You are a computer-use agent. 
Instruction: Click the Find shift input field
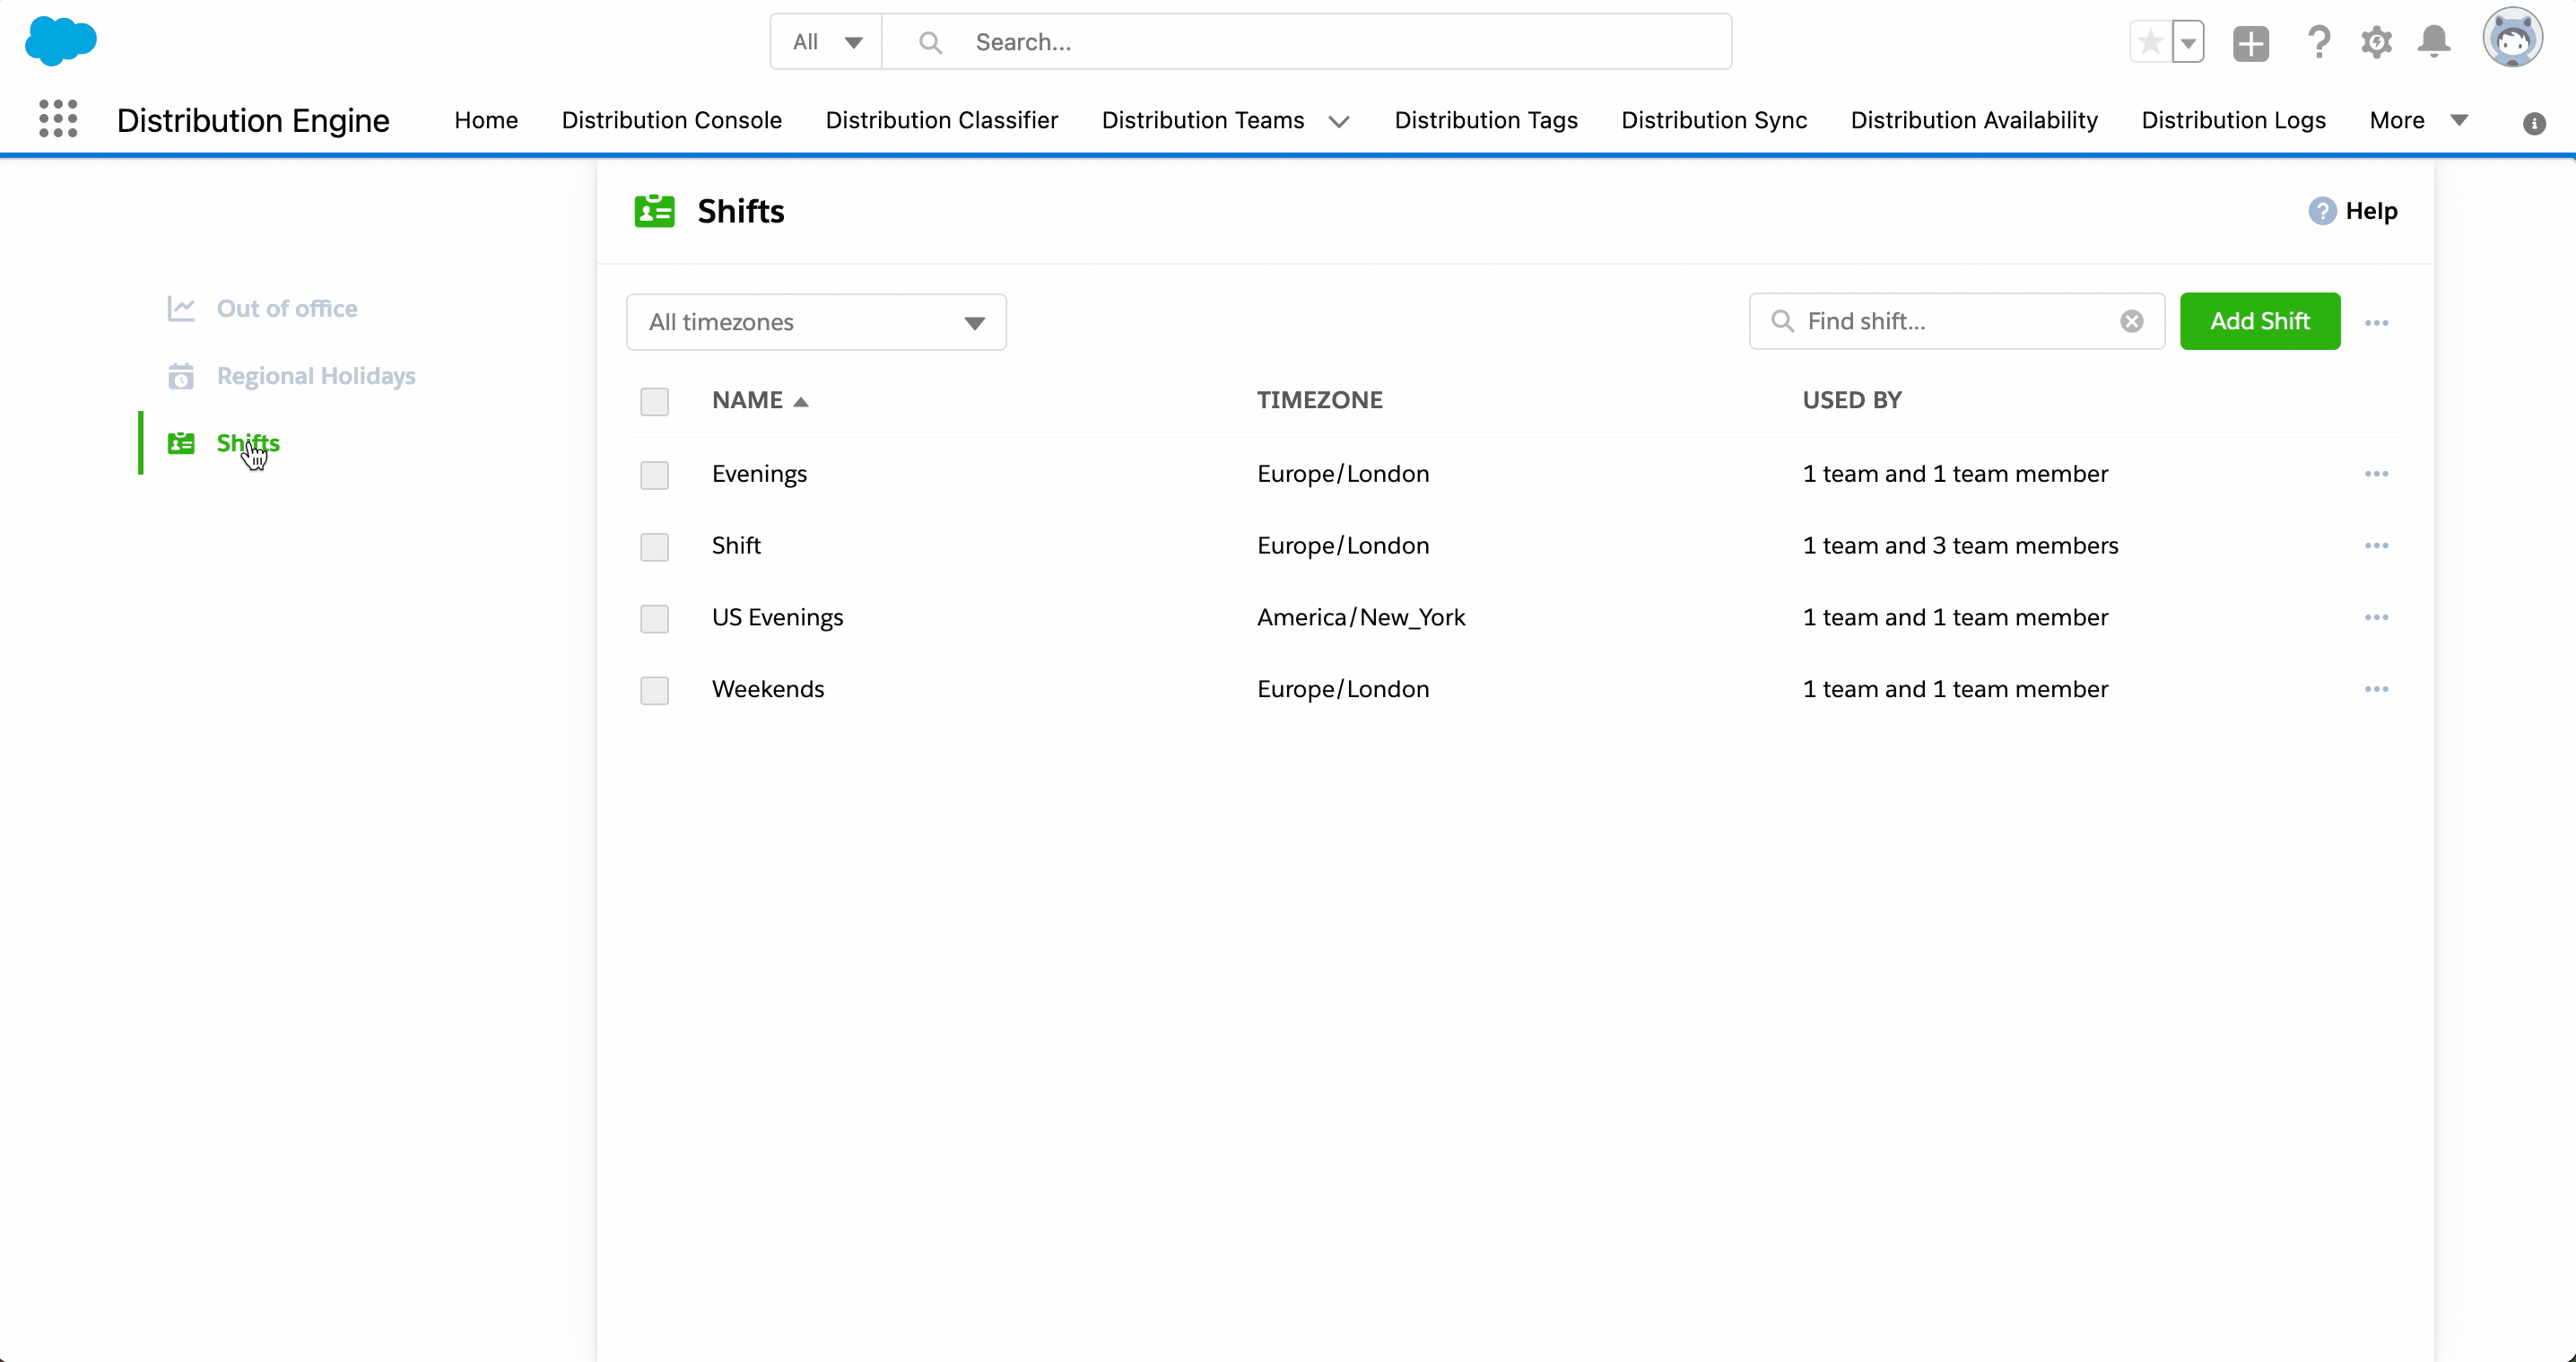click(x=1956, y=321)
